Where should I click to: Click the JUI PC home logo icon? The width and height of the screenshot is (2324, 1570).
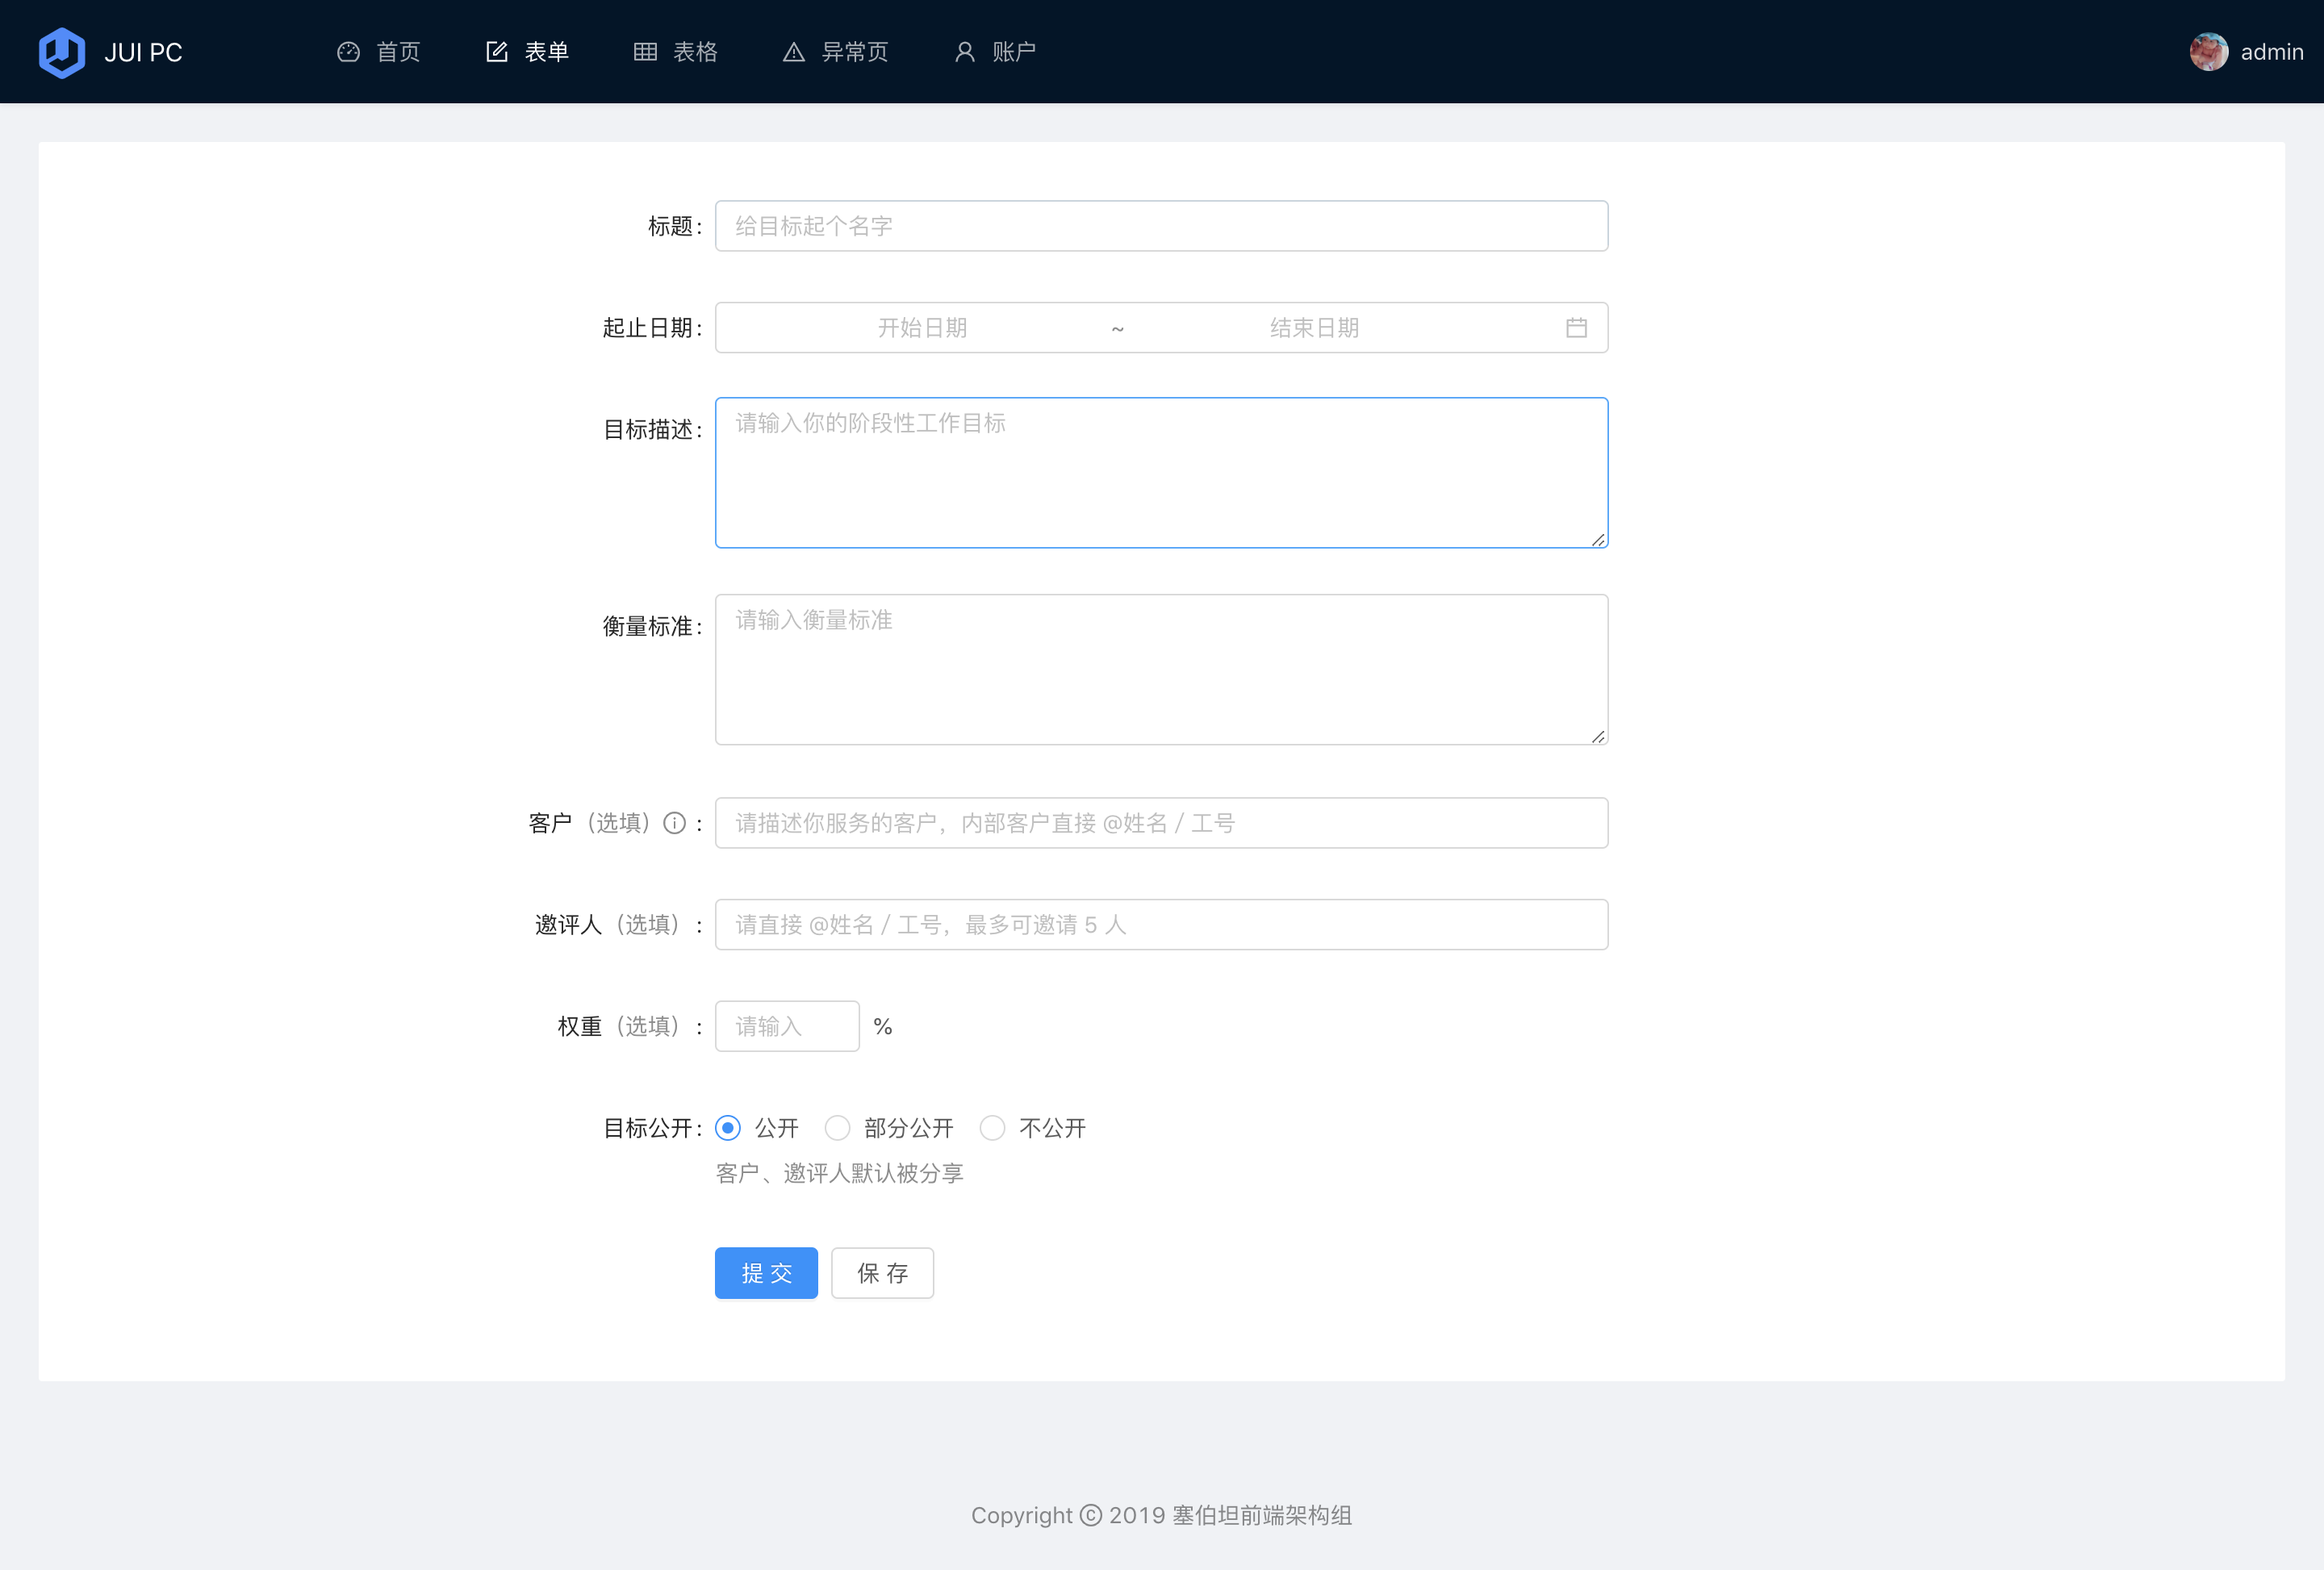coord(60,51)
